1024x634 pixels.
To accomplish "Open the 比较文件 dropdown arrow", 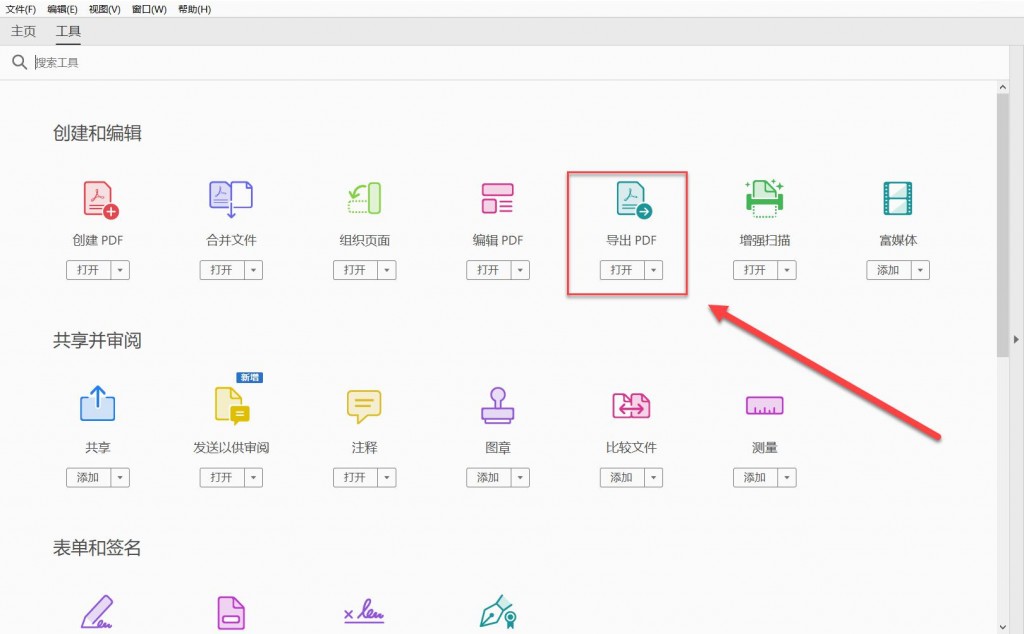I will [653, 477].
